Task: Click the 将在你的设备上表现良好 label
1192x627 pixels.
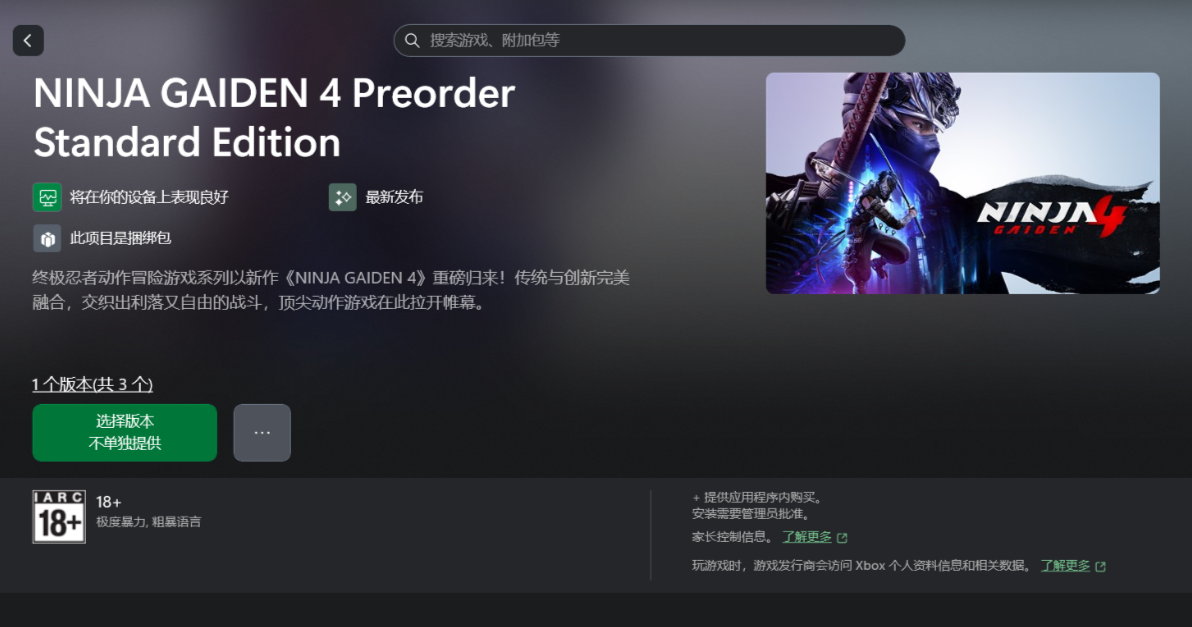Action: click(149, 198)
